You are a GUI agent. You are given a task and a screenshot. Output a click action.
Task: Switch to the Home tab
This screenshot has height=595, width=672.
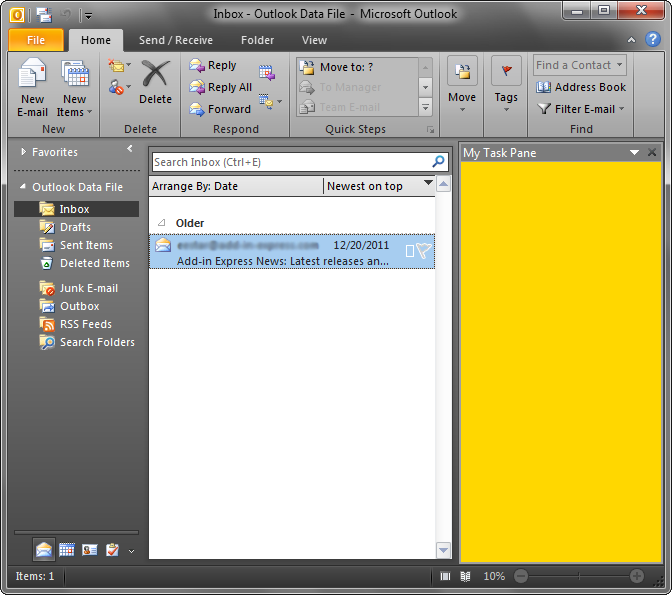click(96, 40)
